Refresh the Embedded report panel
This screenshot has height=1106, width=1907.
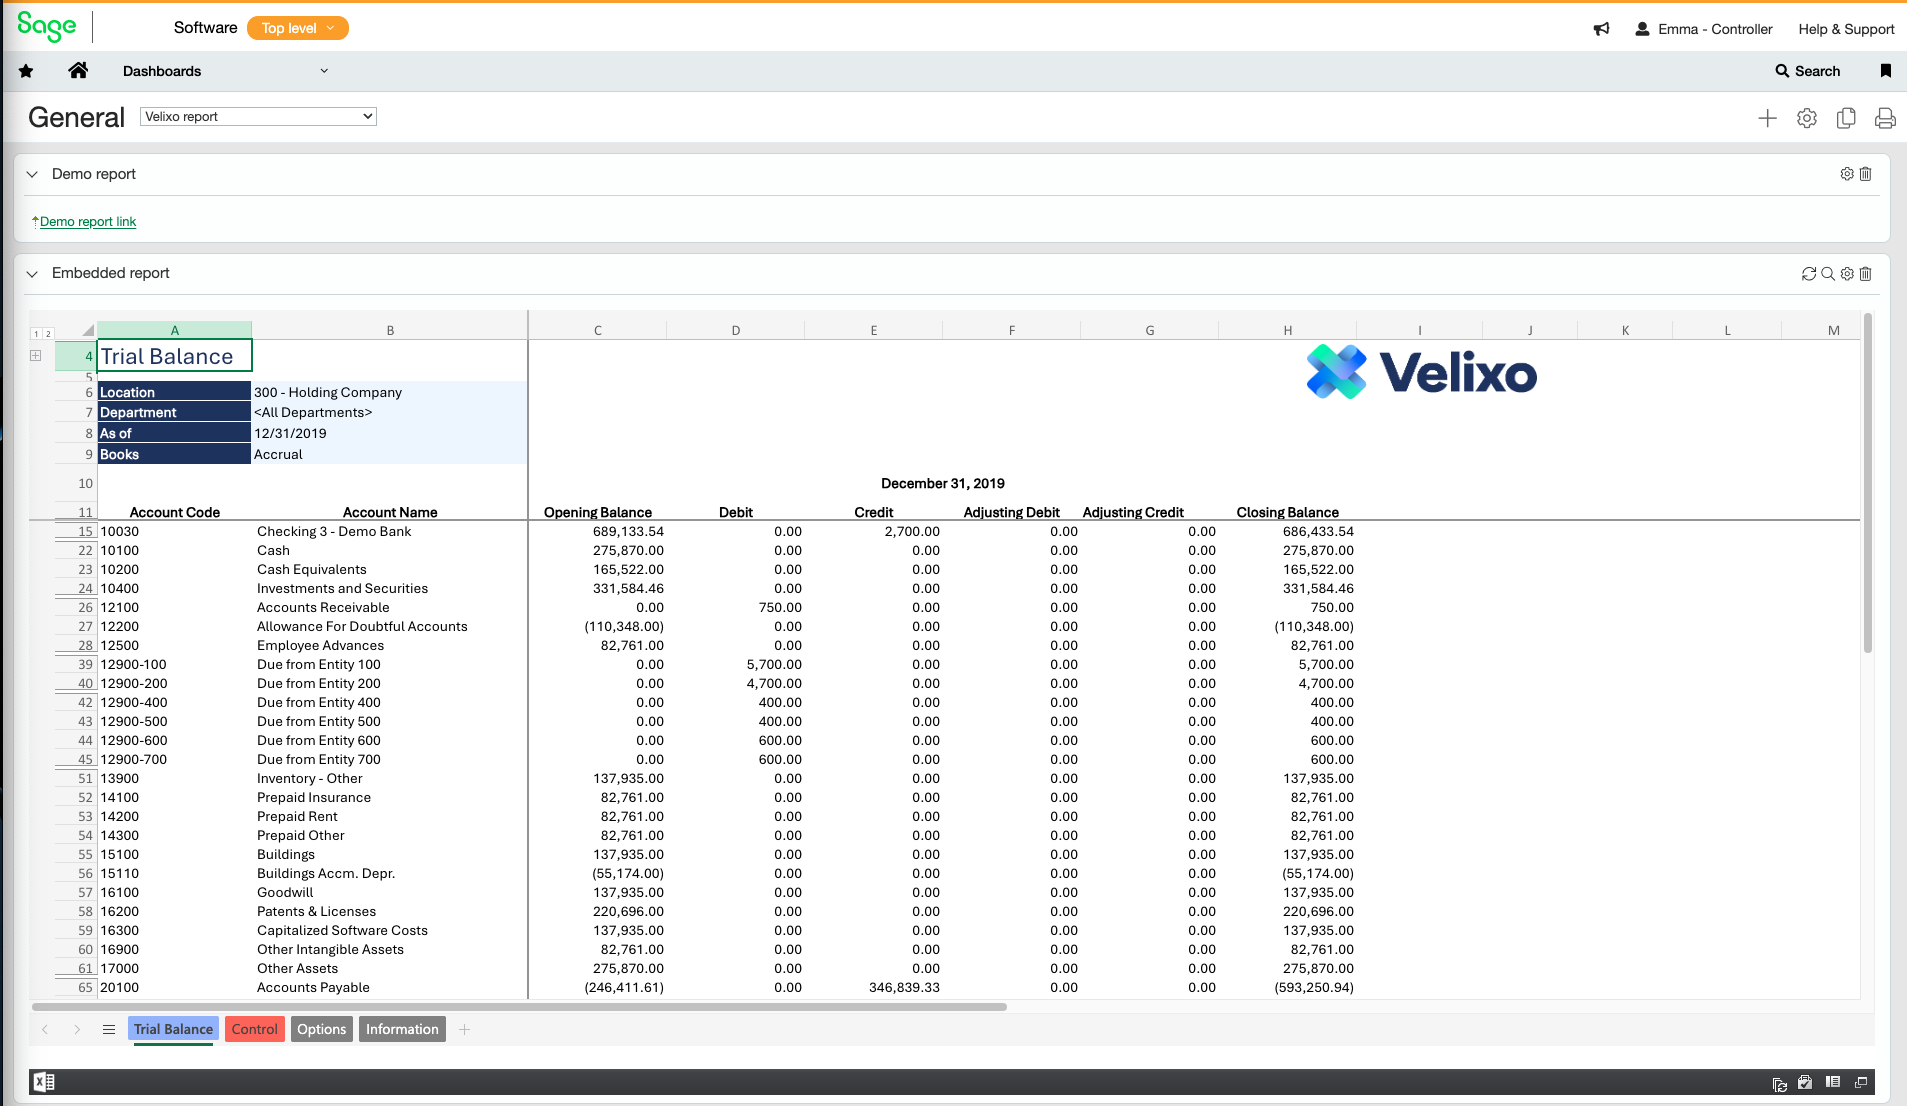click(1808, 274)
